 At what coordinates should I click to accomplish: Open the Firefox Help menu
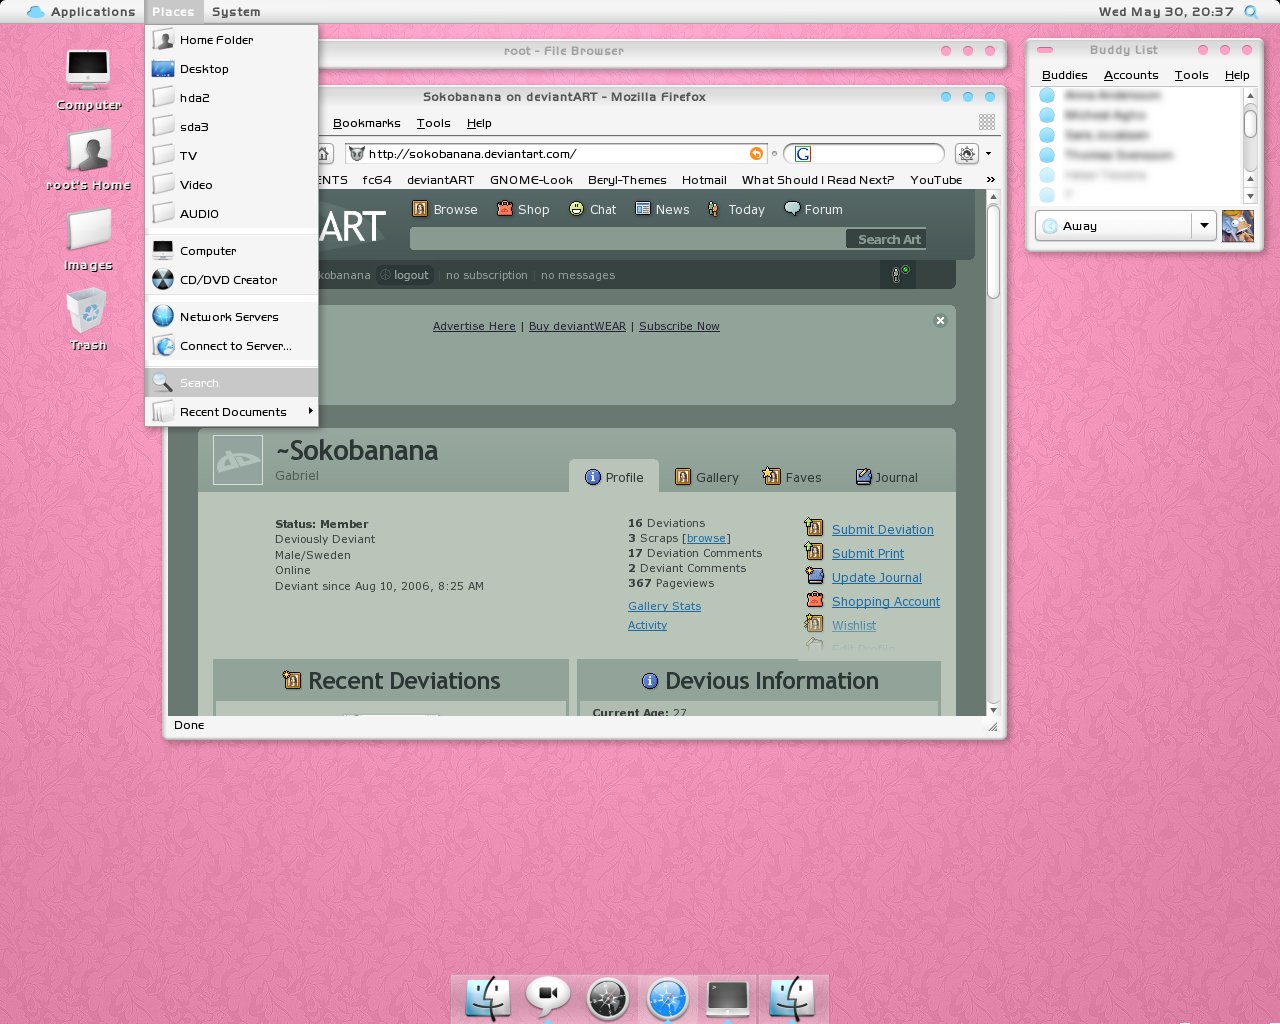[x=479, y=123]
